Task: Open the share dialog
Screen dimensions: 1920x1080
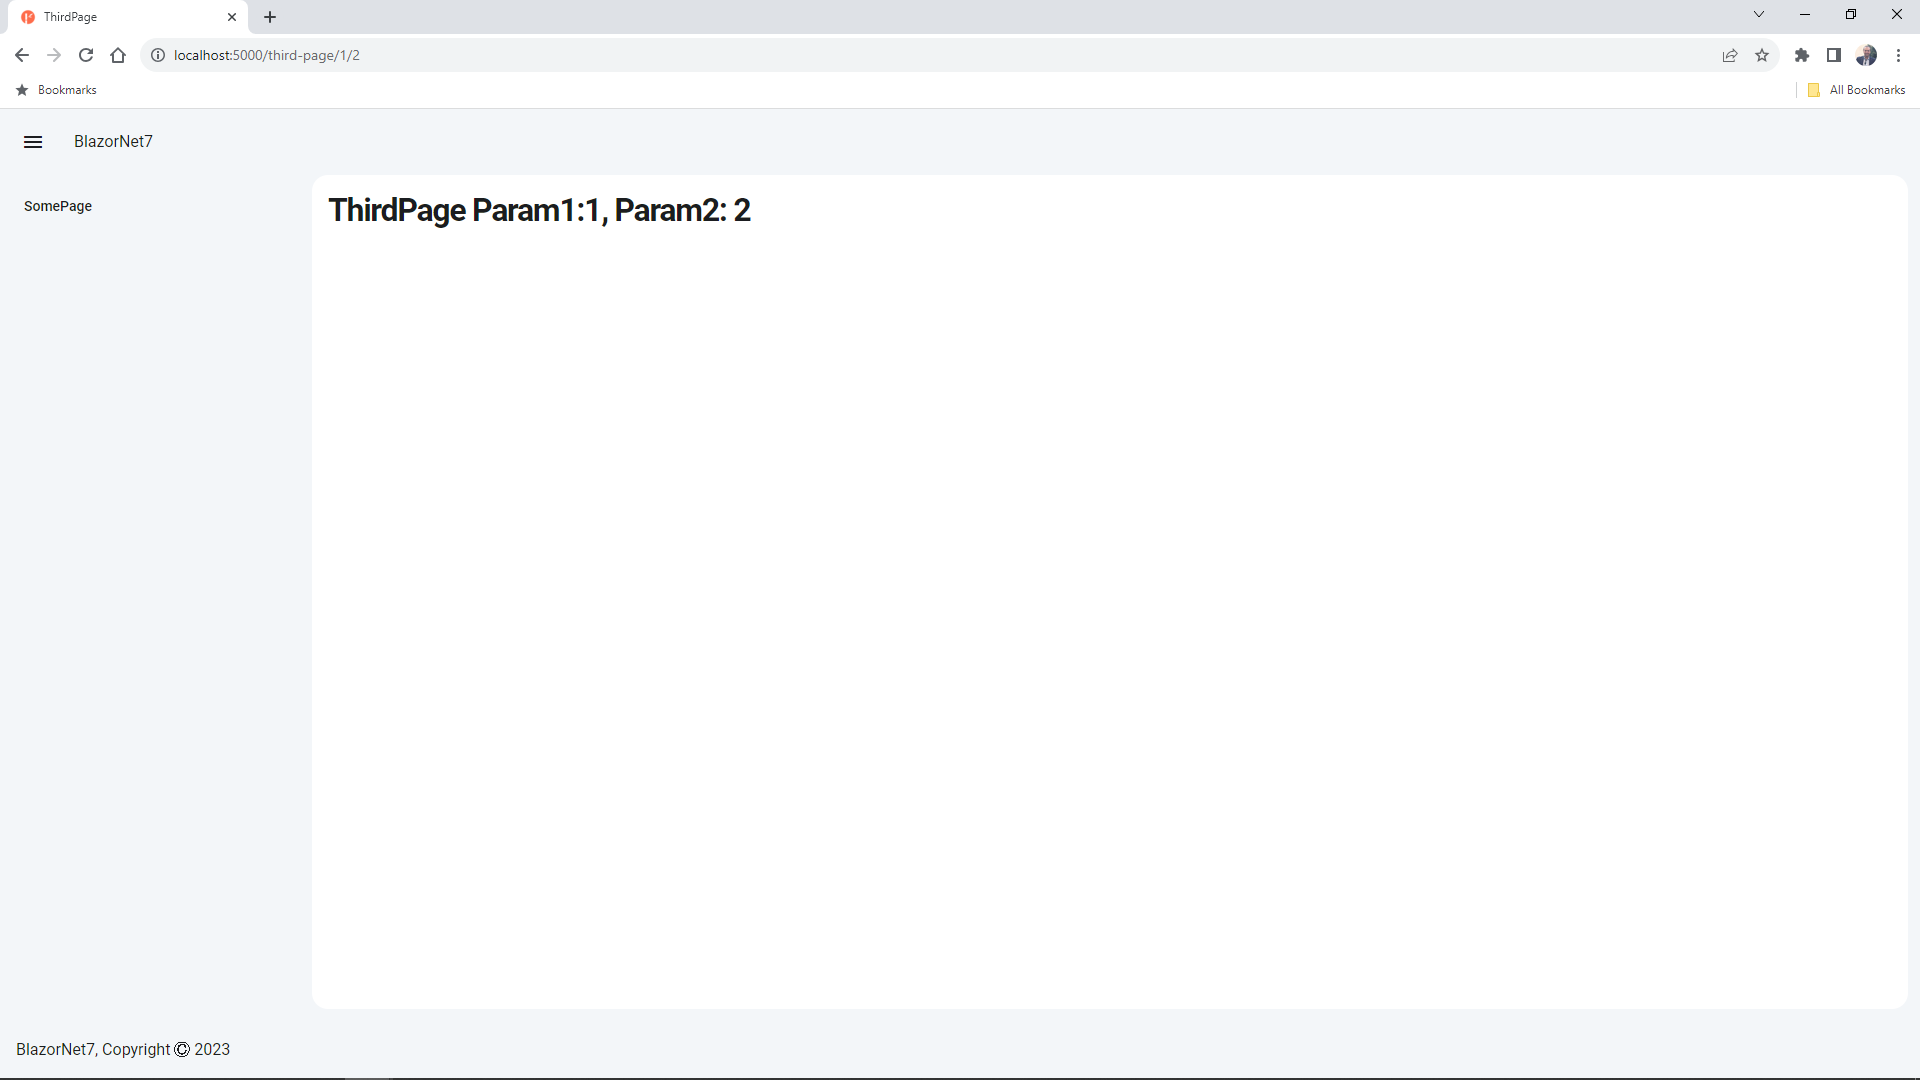Action: (x=1730, y=55)
